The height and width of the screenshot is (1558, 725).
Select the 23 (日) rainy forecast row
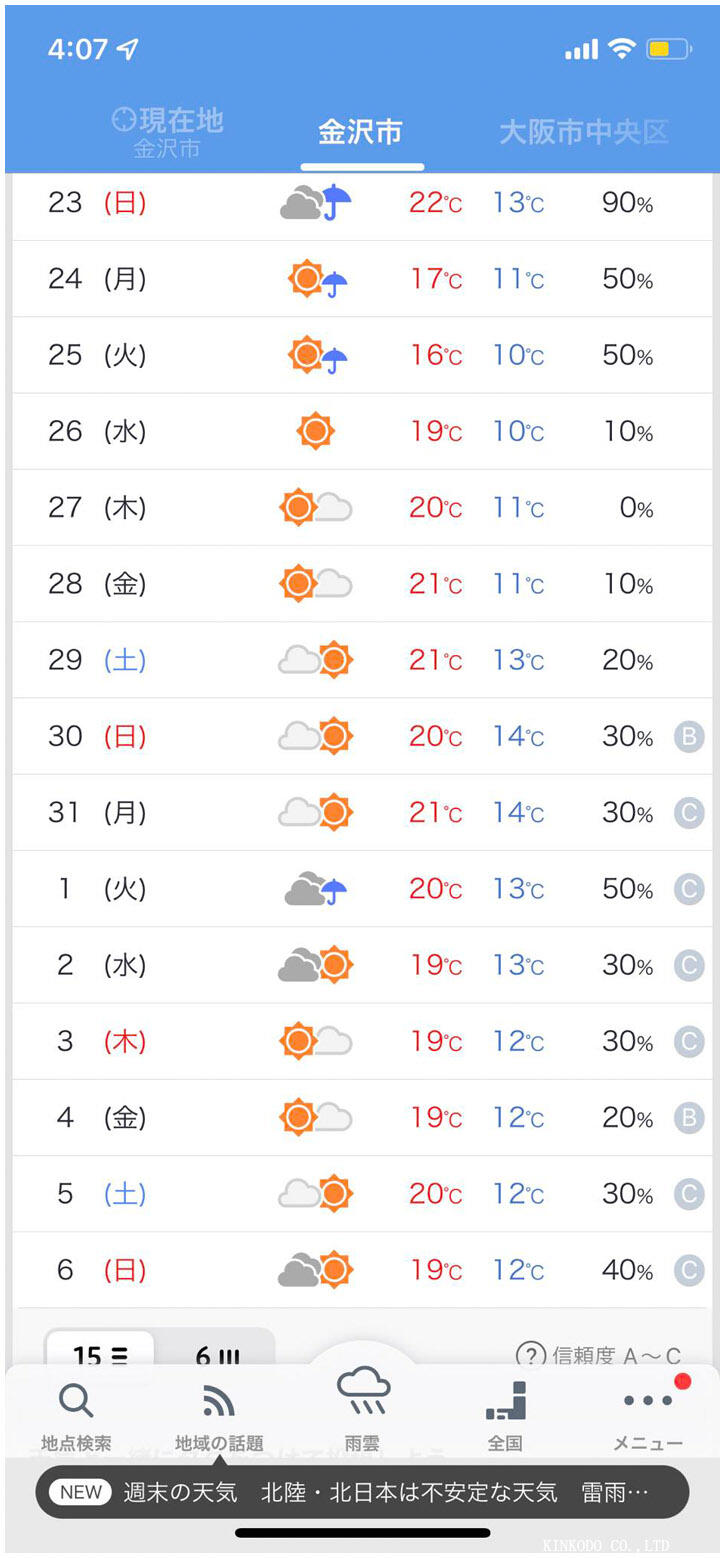(x=362, y=203)
